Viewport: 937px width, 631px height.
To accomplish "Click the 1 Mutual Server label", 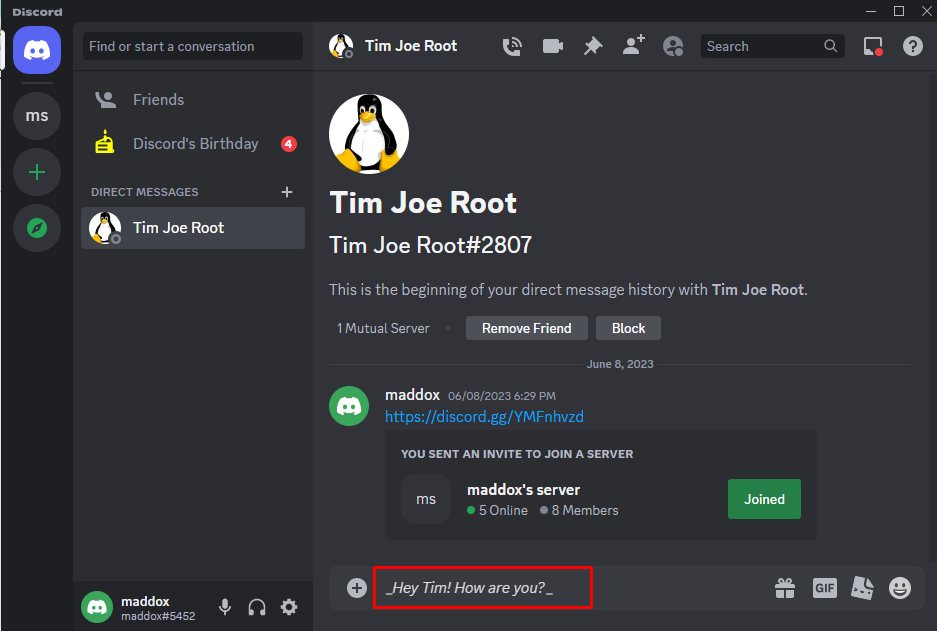I will [383, 329].
